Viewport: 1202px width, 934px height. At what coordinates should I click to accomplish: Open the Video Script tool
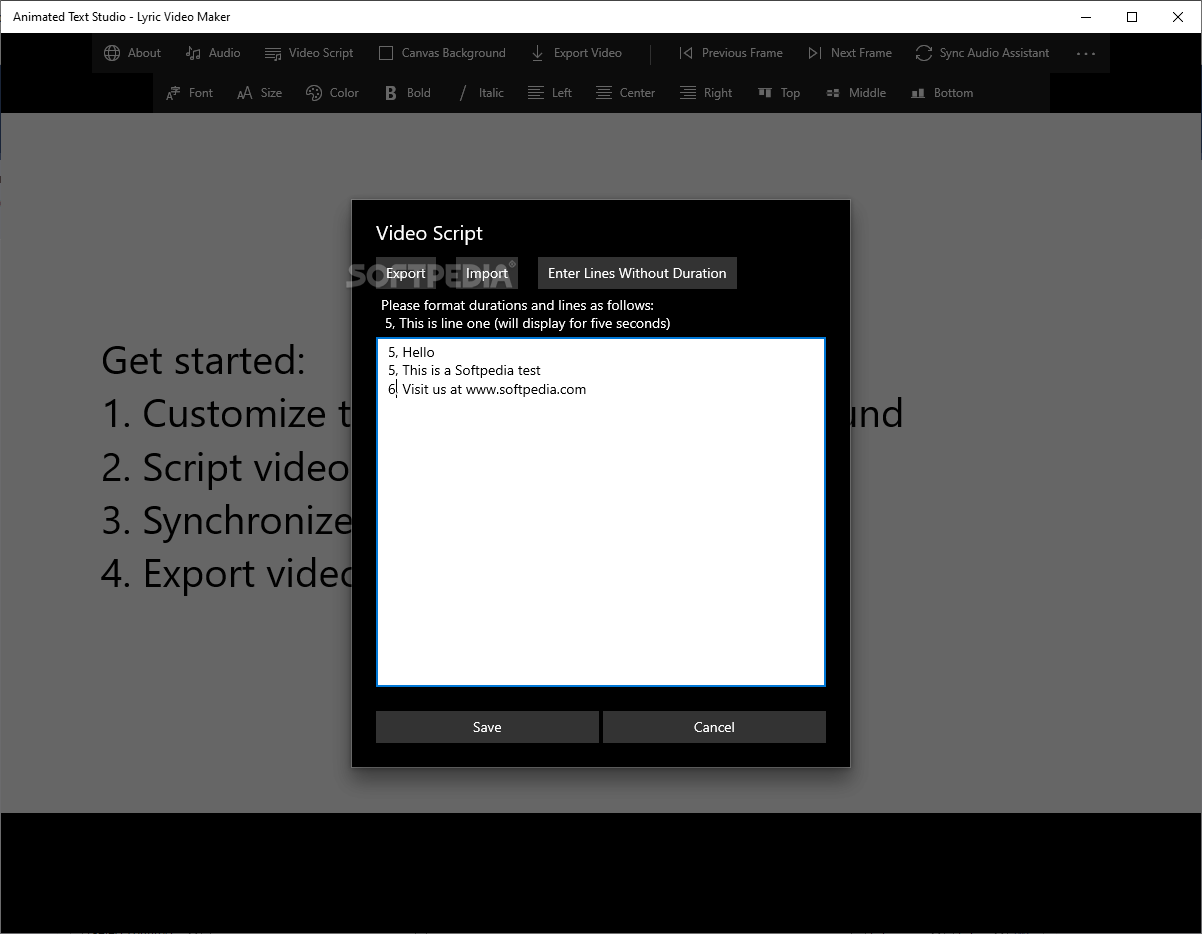(x=308, y=52)
